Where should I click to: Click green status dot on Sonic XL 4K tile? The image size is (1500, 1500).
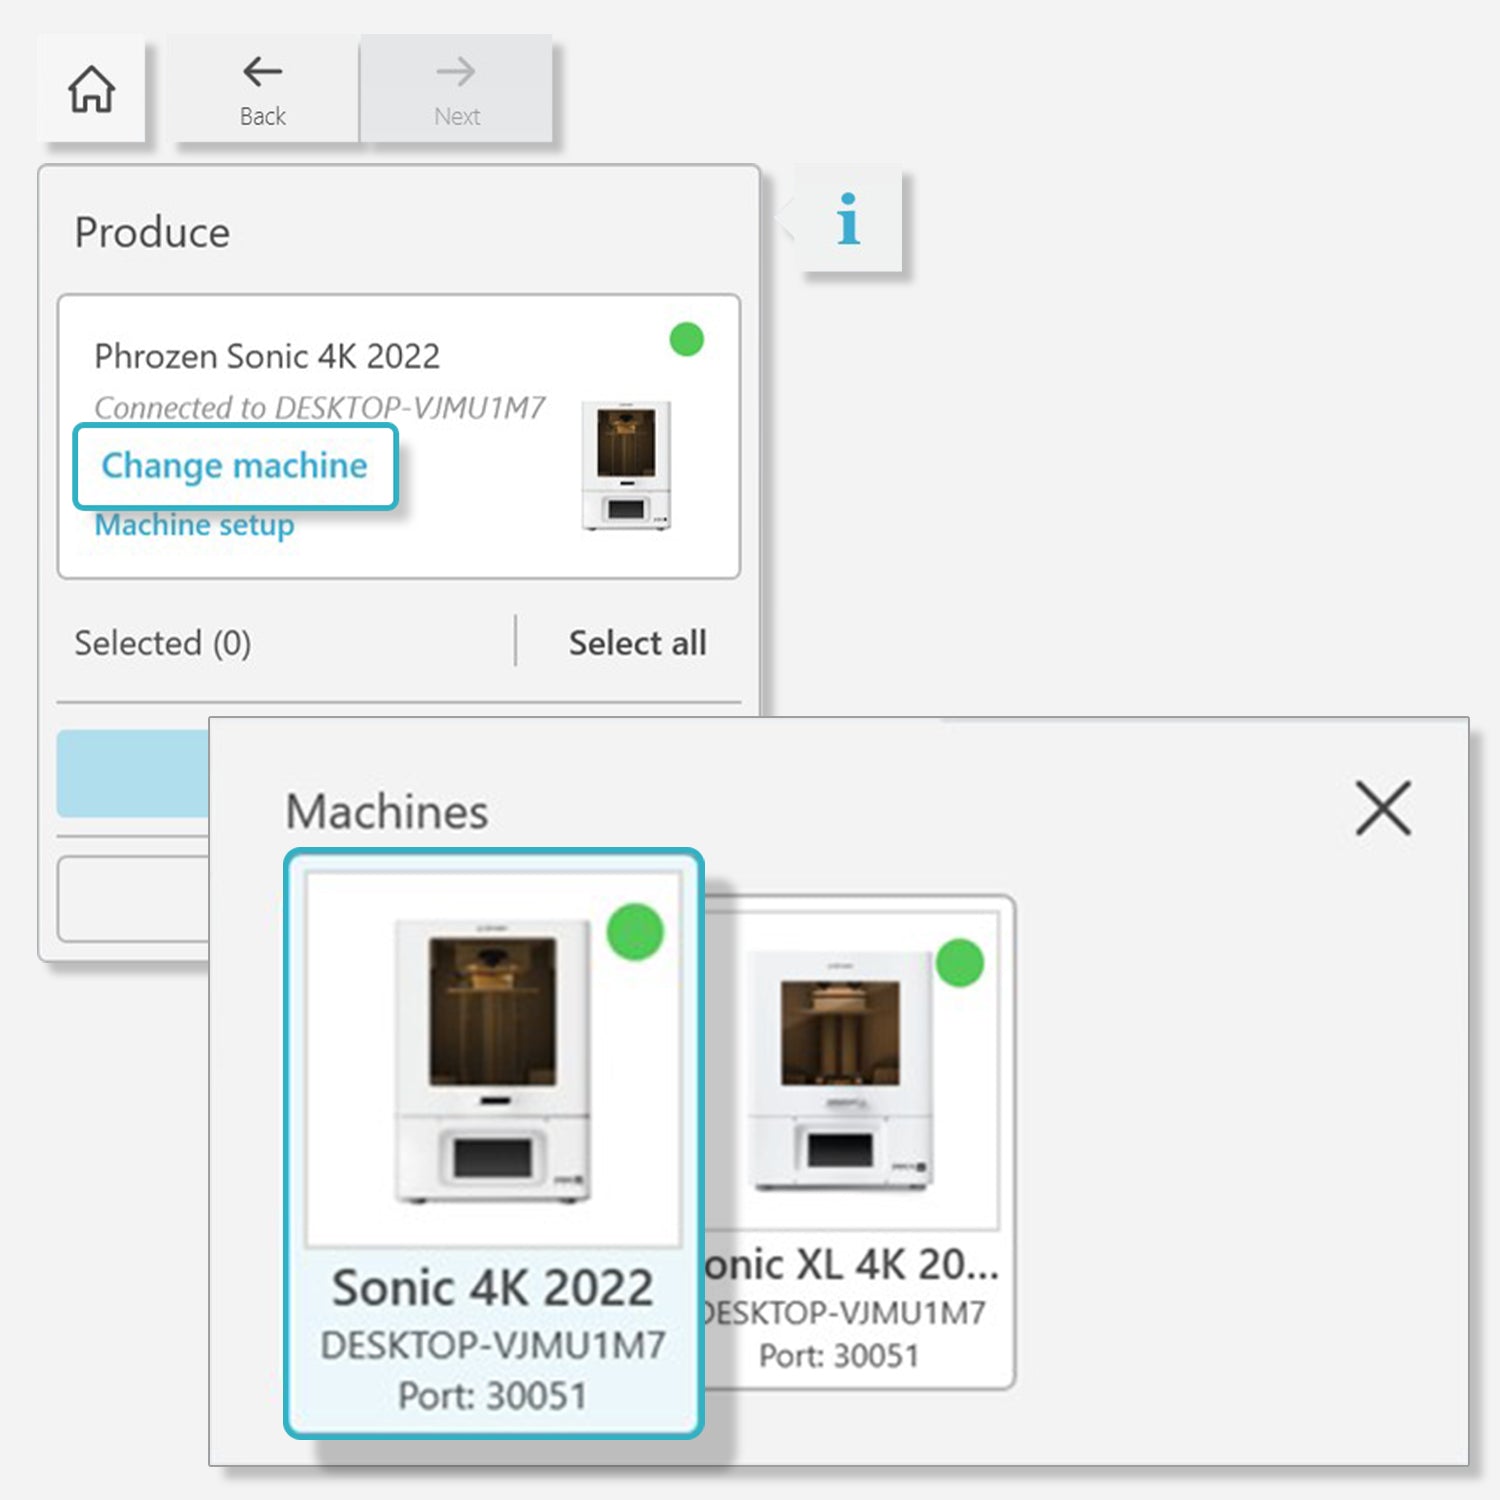click(x=960, y=963)
